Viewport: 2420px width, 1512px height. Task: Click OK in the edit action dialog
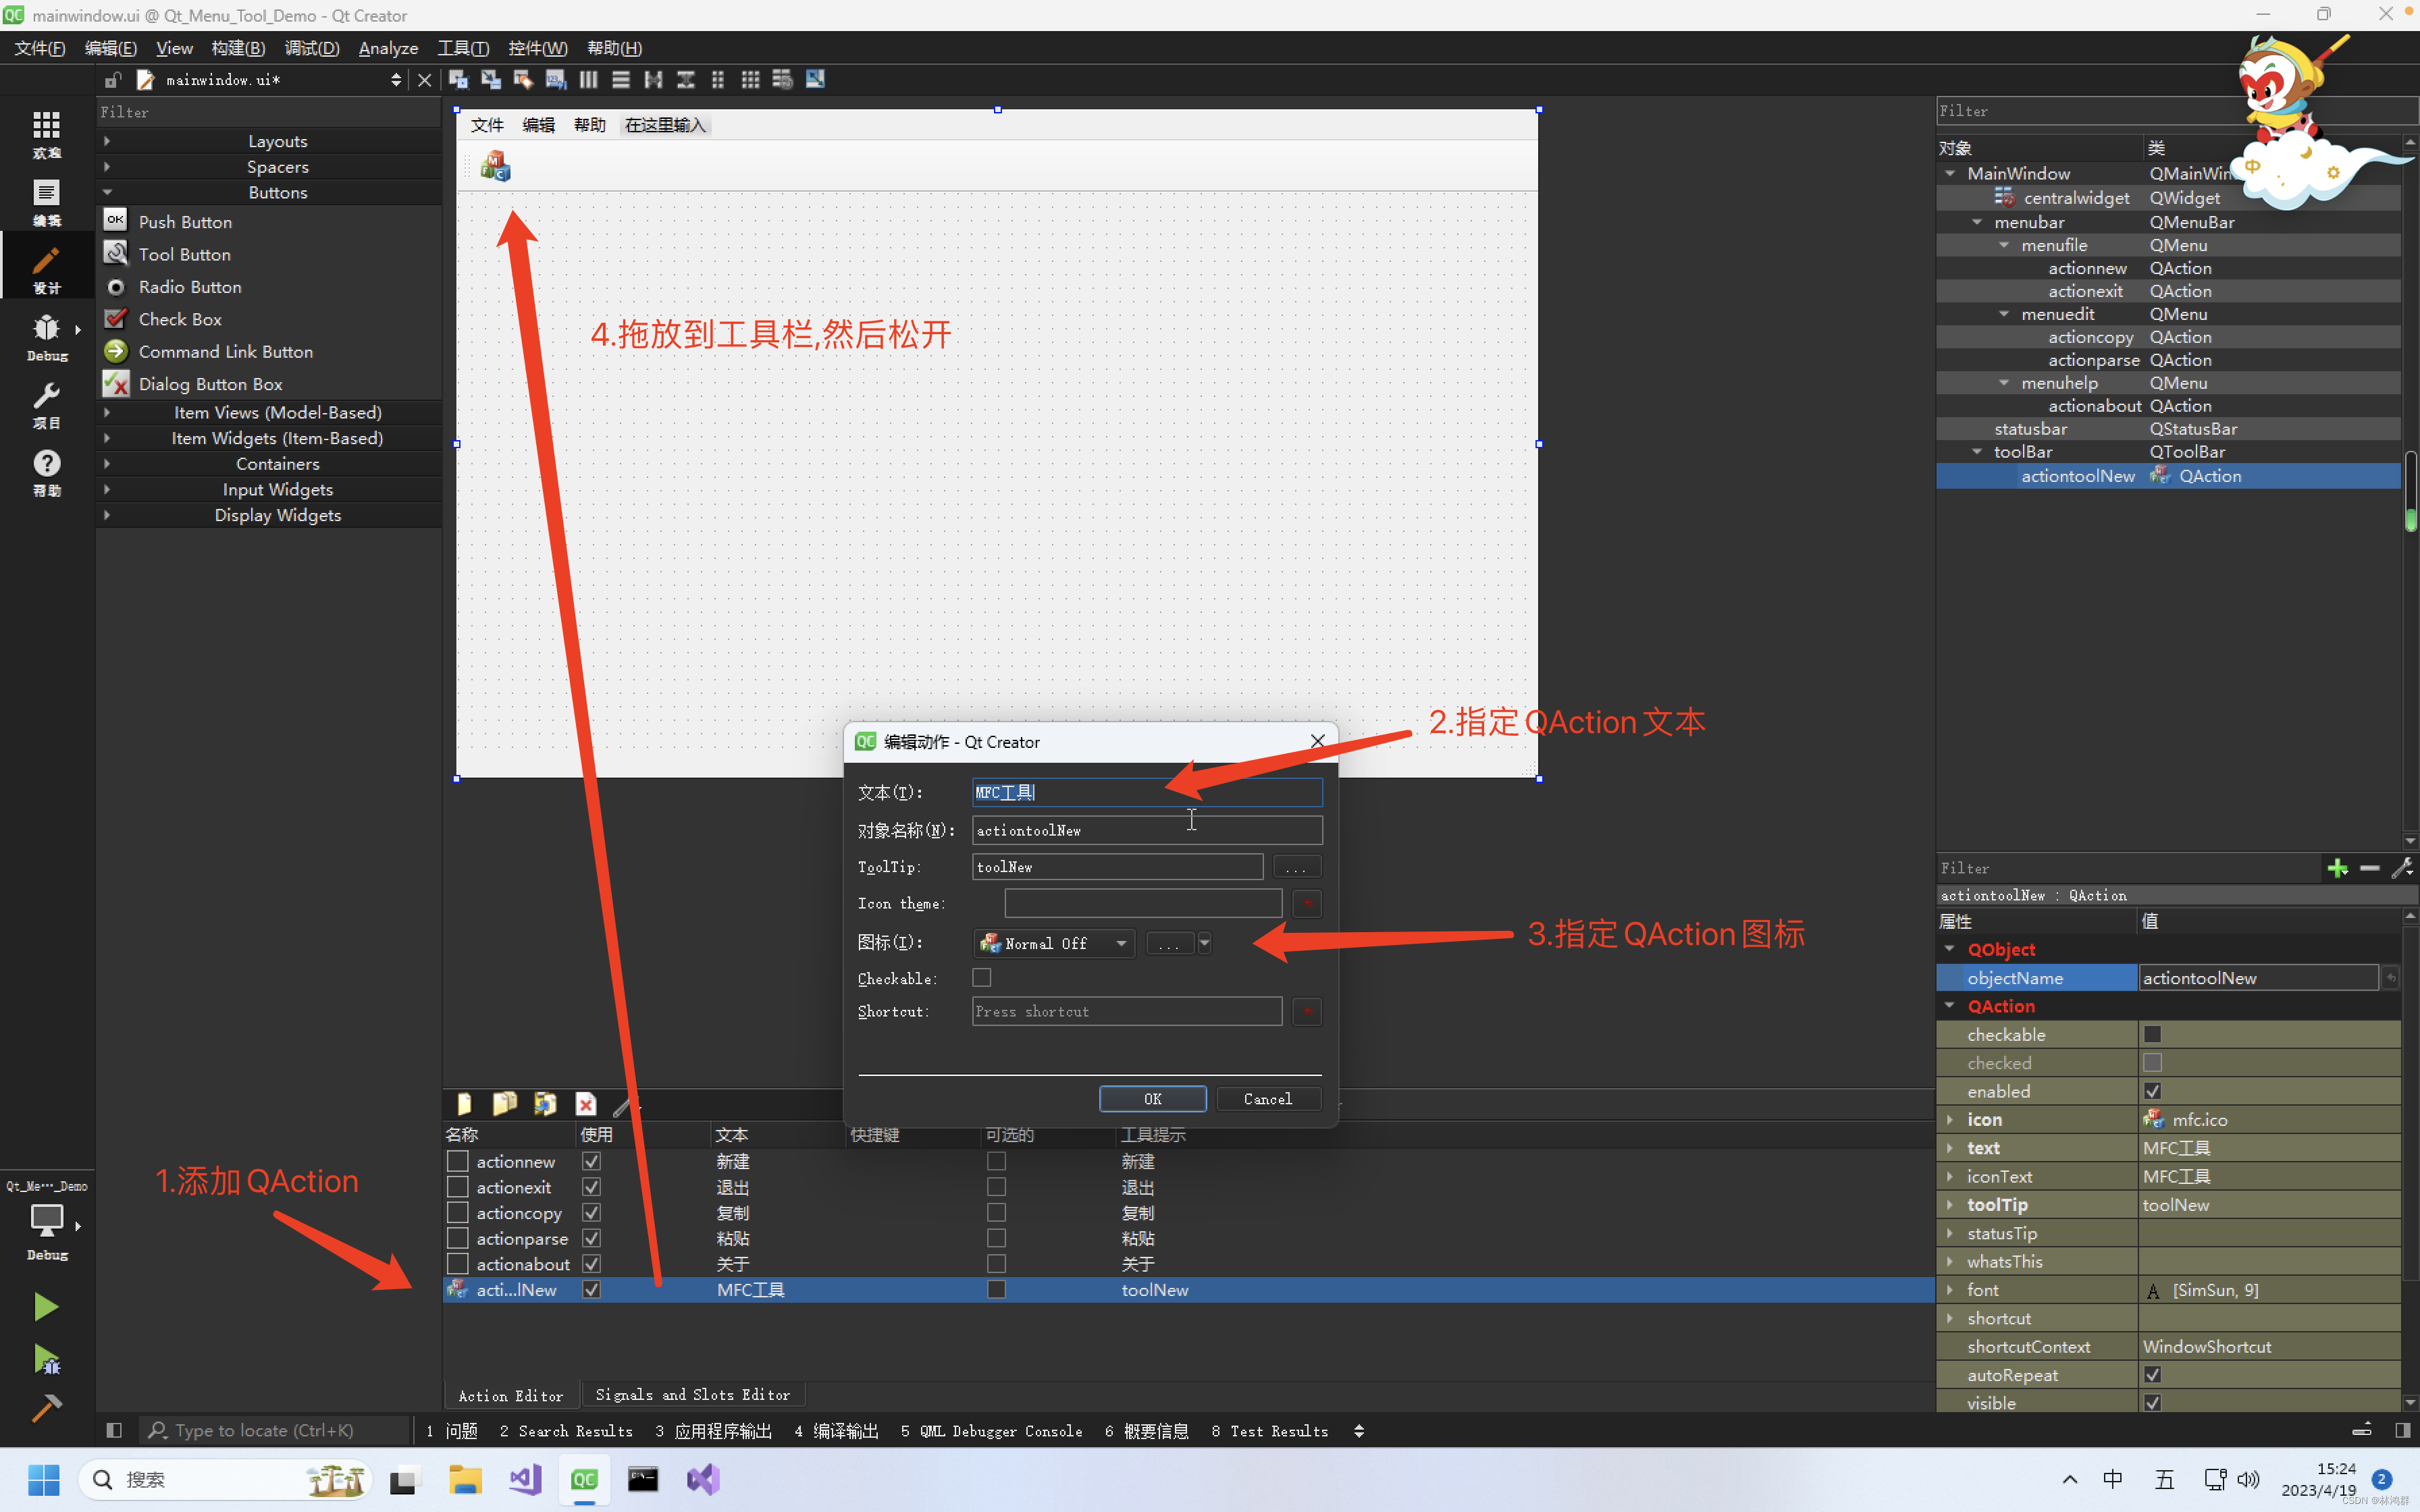pyautogui.click(x=1152, y=1098)
